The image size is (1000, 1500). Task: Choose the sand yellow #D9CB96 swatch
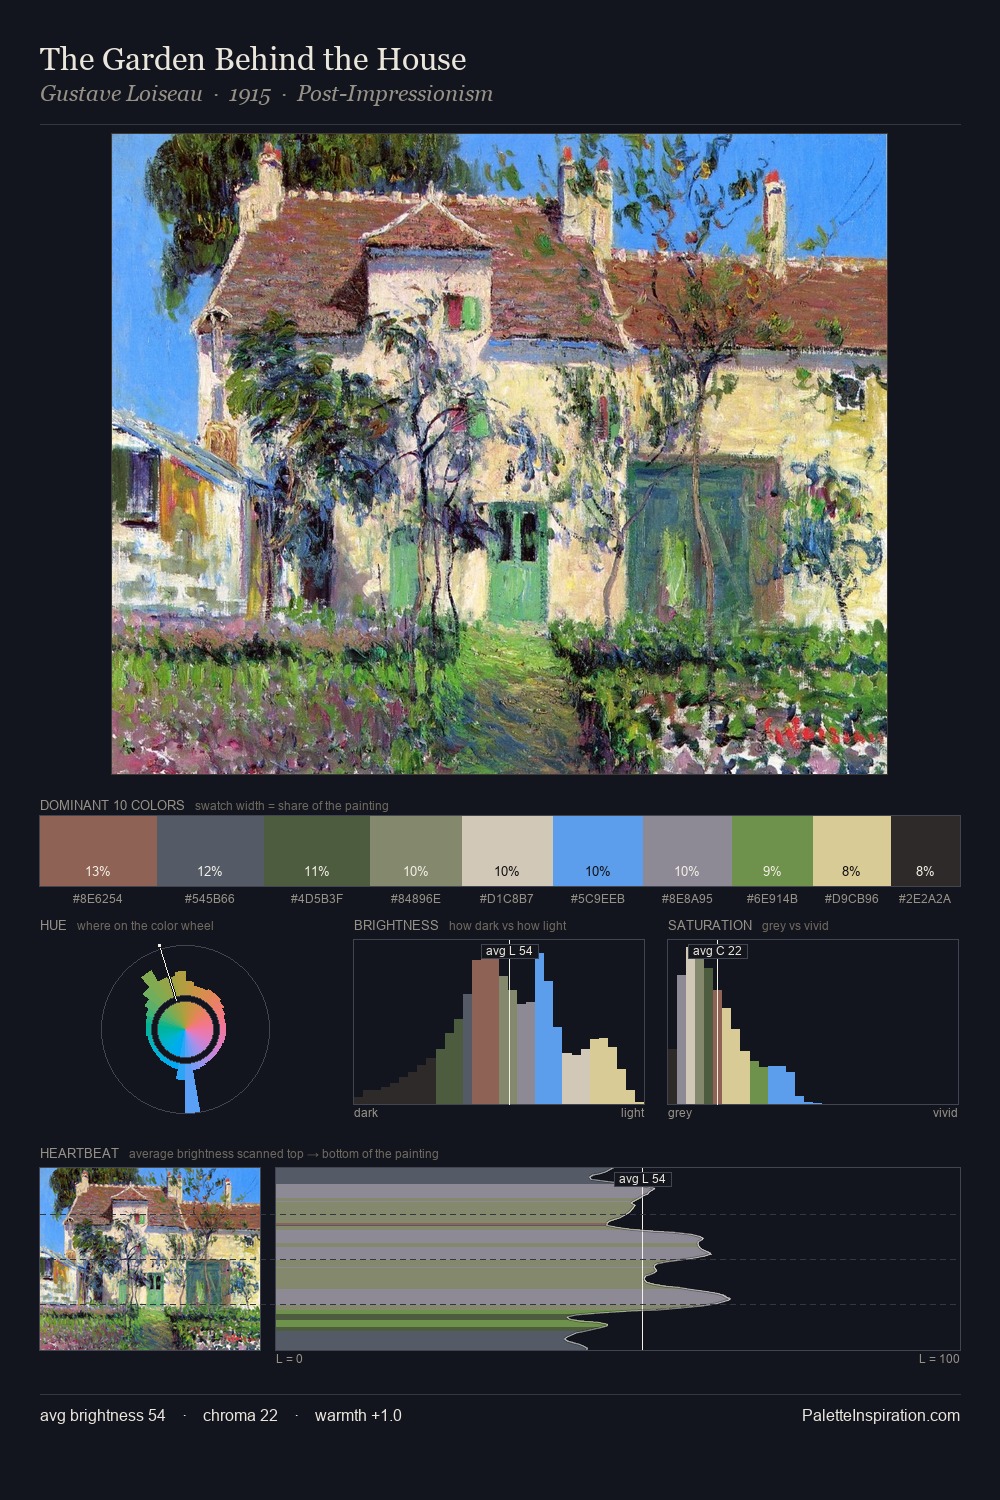851,851
